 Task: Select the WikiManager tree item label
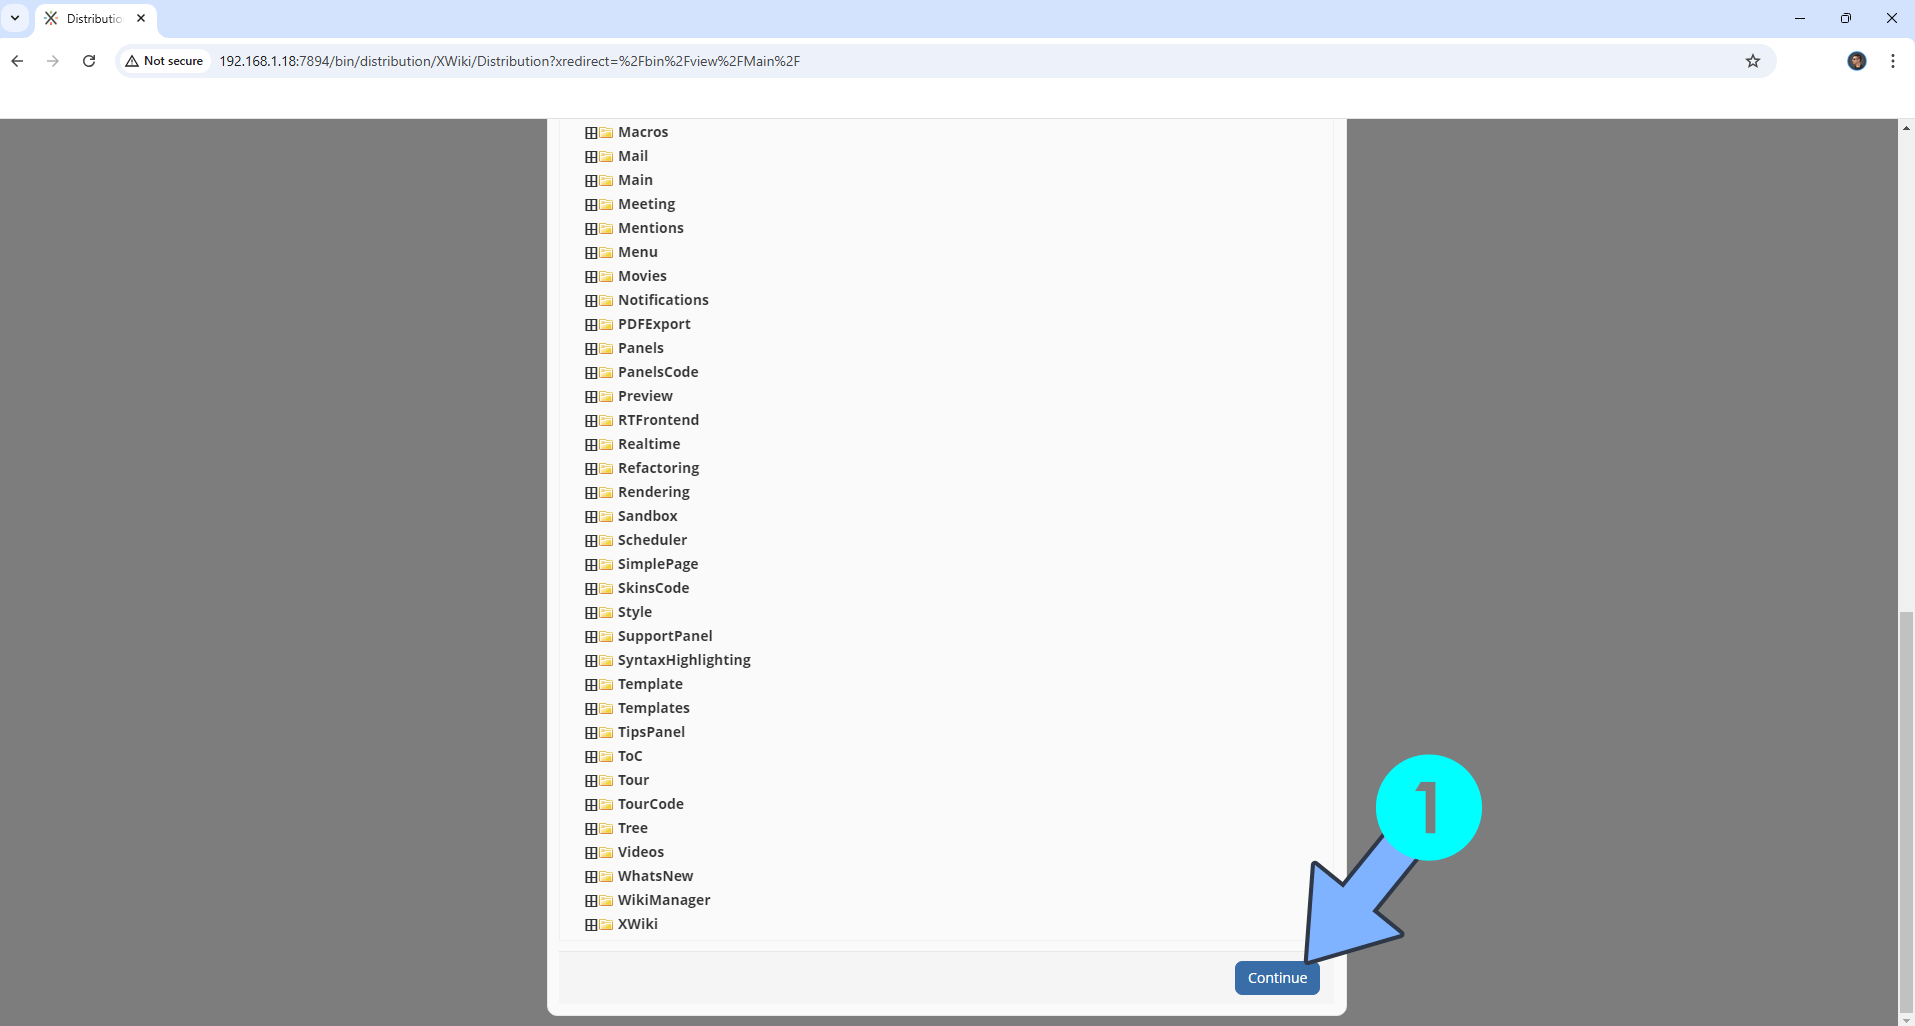(x=664, y=900)
